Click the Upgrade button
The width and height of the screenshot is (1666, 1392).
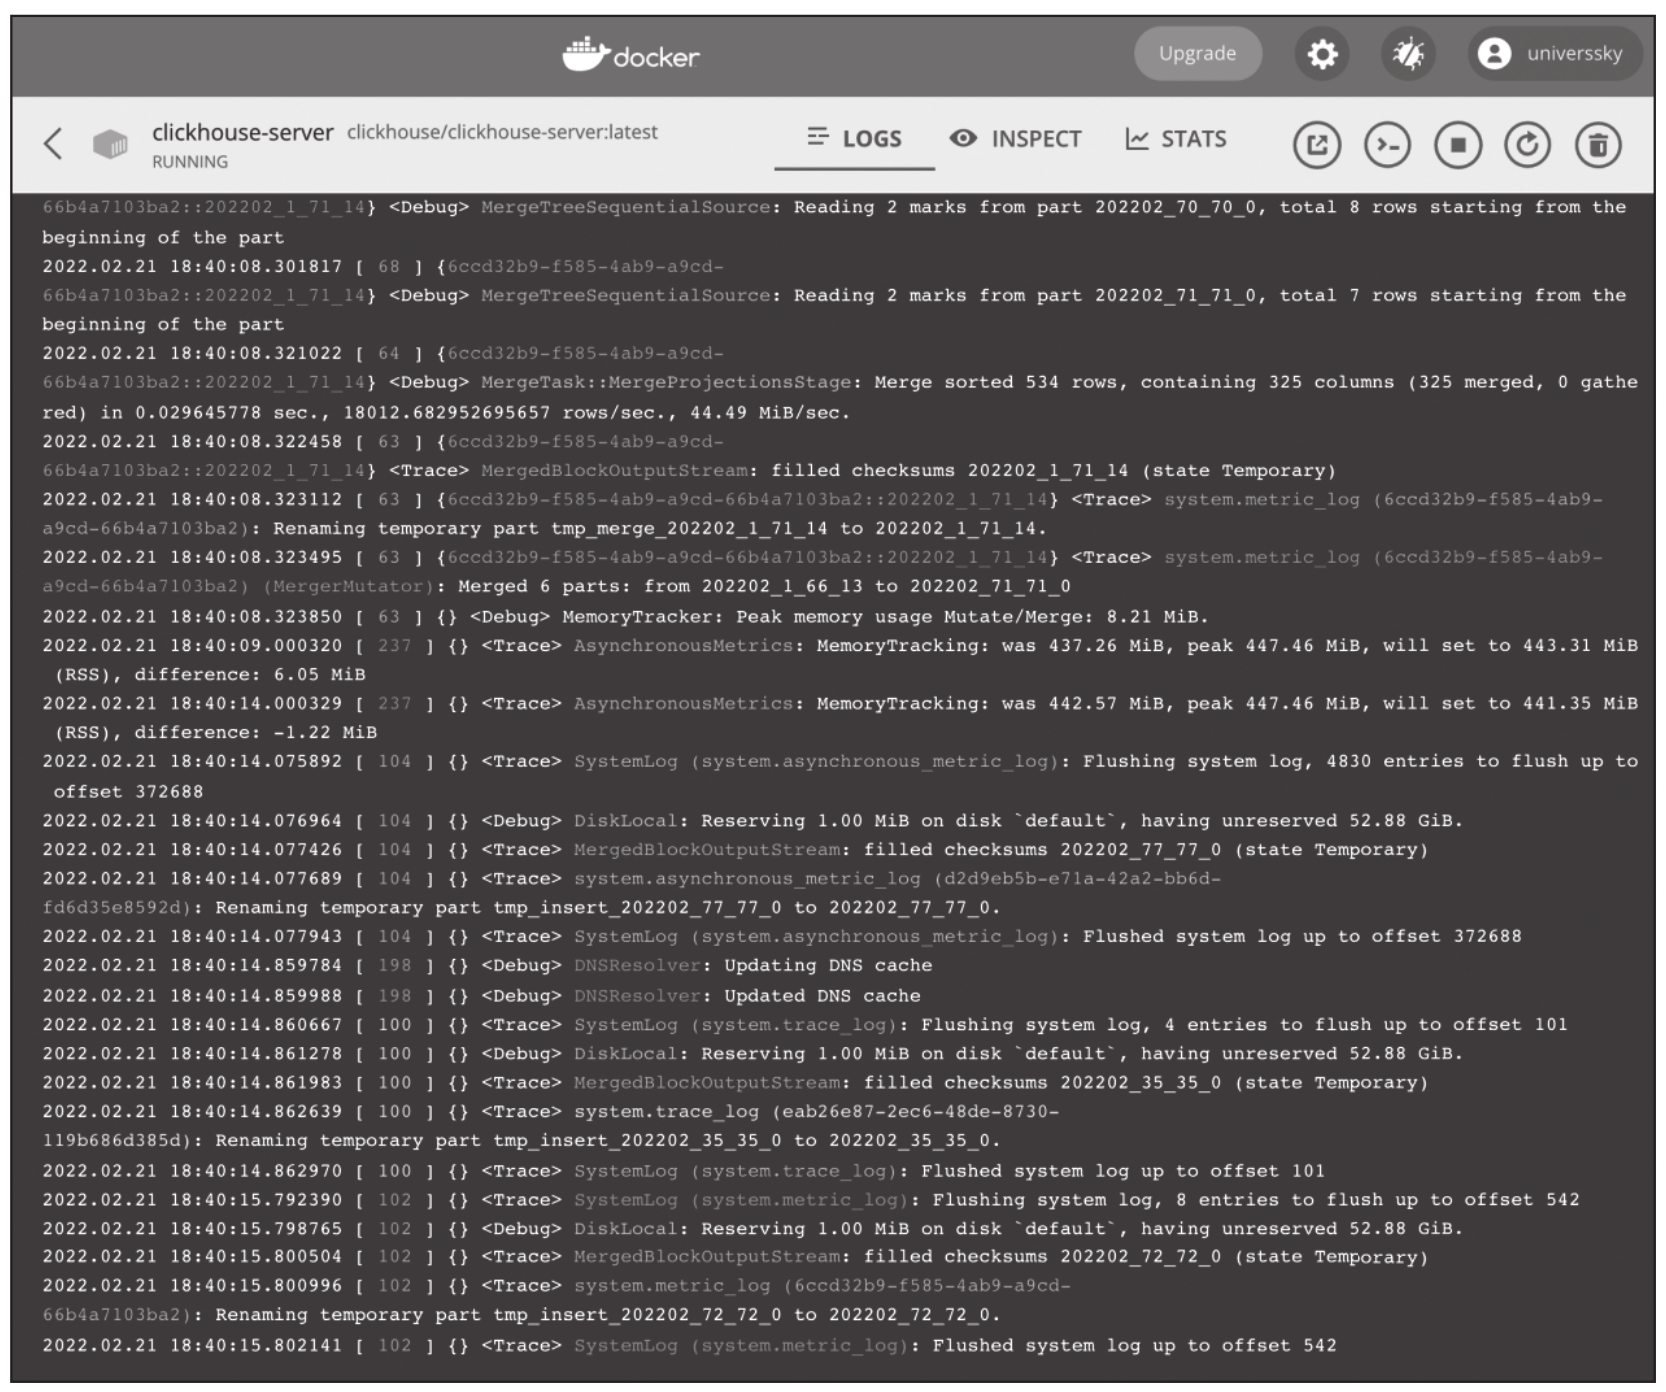coord(1198,54)
